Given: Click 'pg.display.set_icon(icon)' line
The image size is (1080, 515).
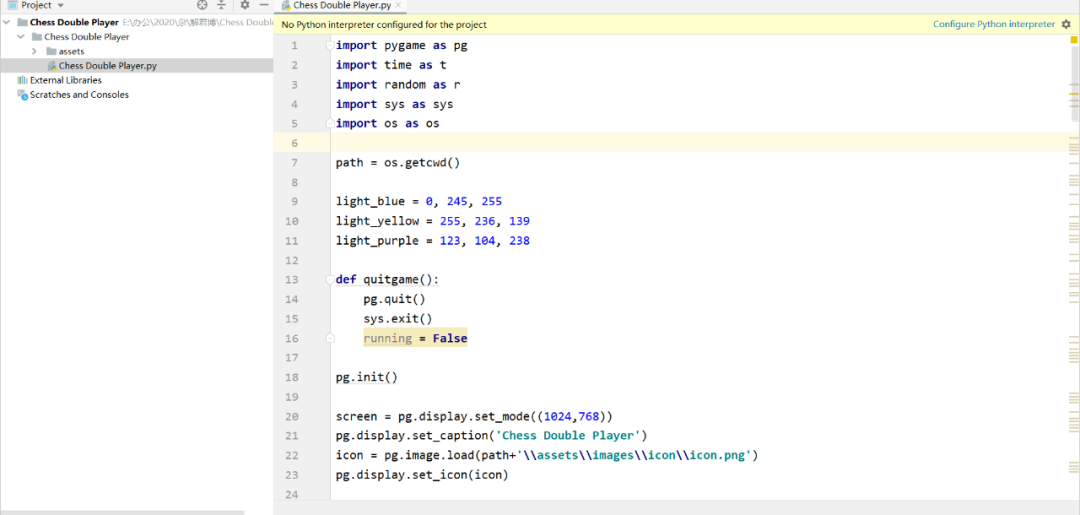Looking at the screenshot, I should coord(422,475).
